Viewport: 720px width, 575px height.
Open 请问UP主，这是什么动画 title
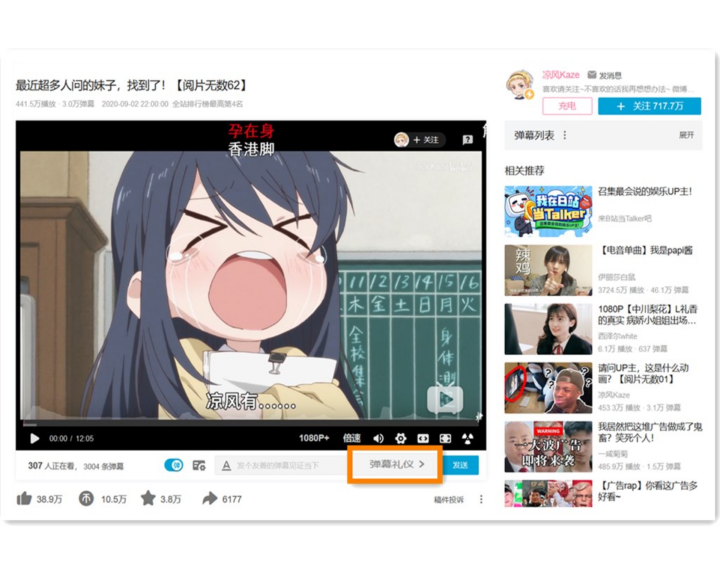[643, 373]
